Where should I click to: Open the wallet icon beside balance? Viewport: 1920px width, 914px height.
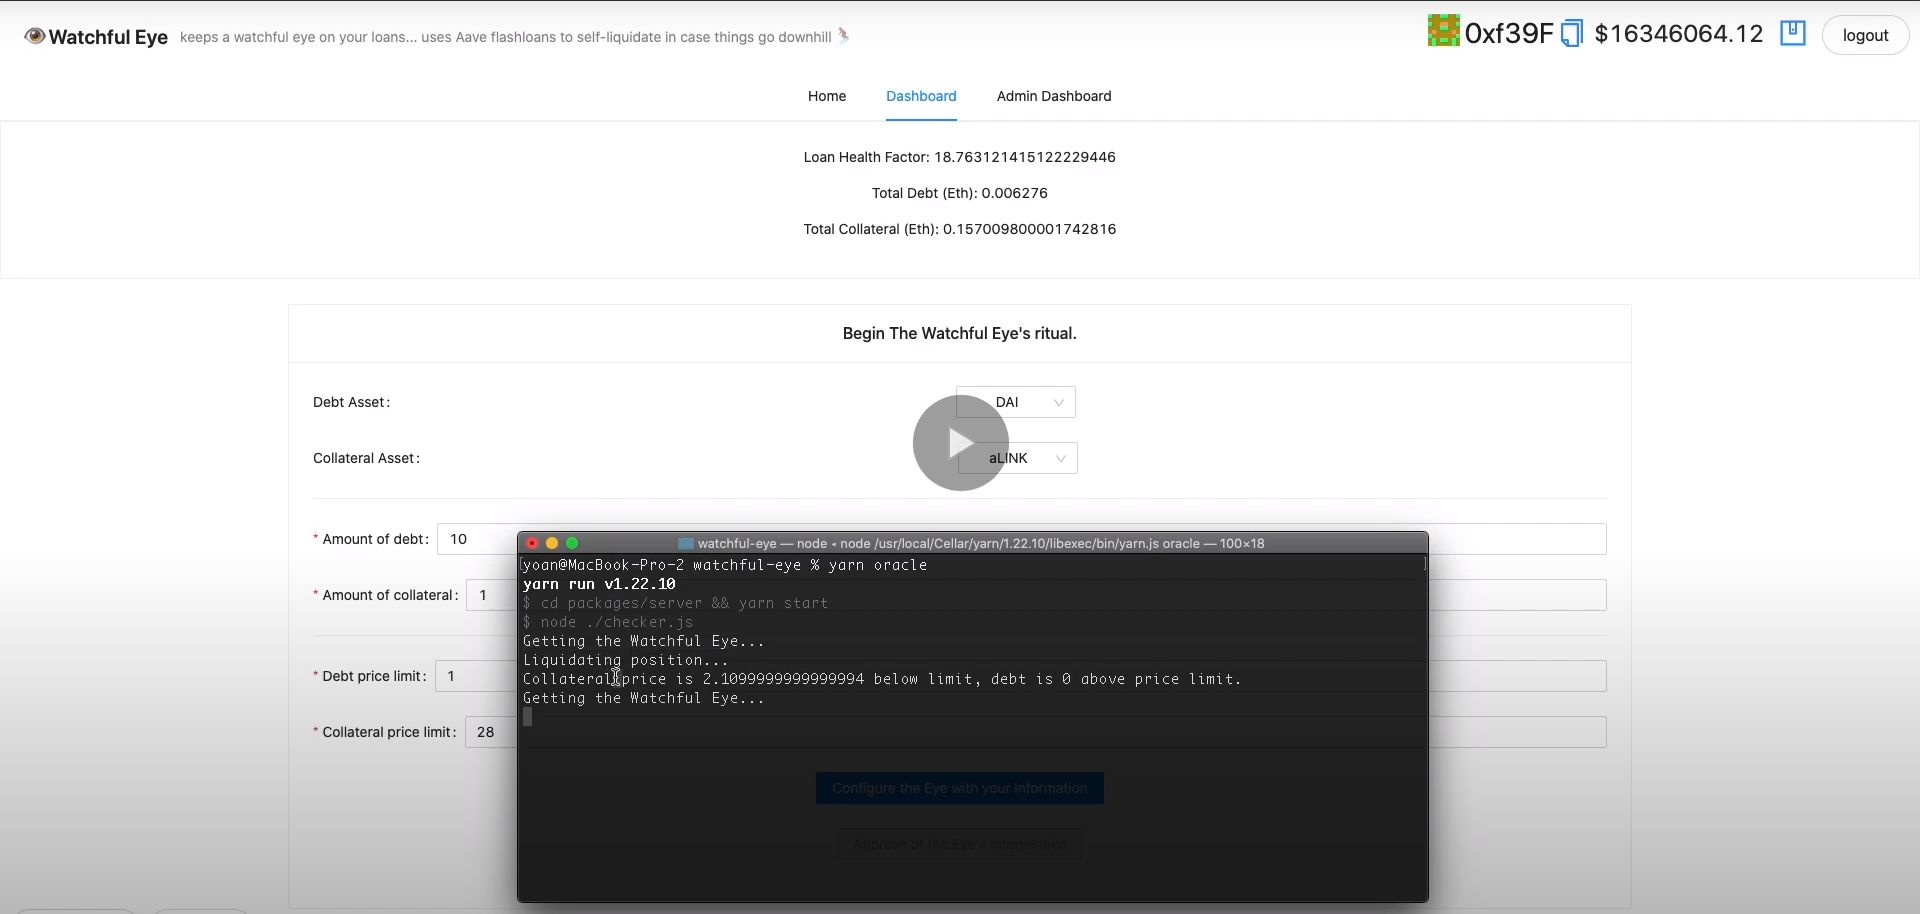point(1793,33)
